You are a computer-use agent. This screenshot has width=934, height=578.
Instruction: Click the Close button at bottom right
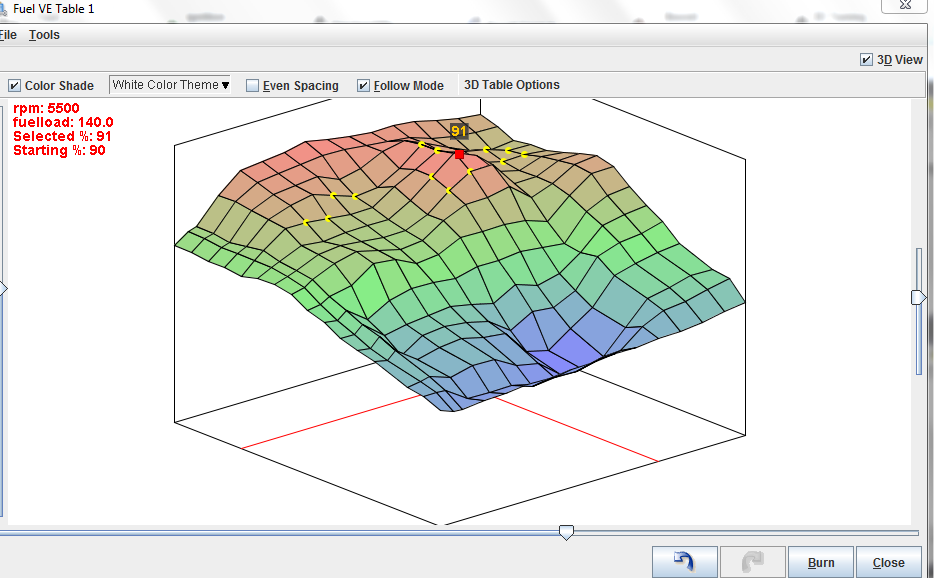(x=888, y=562)
